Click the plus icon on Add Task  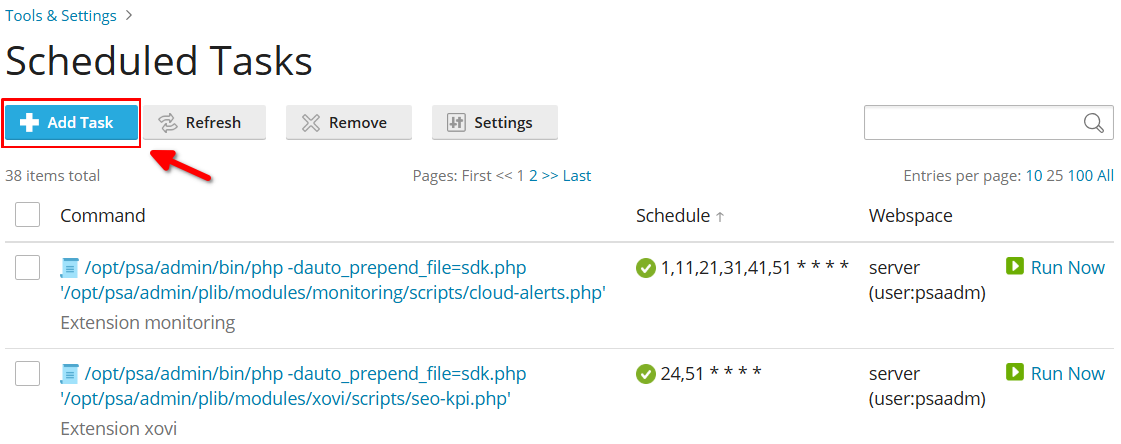29,123
